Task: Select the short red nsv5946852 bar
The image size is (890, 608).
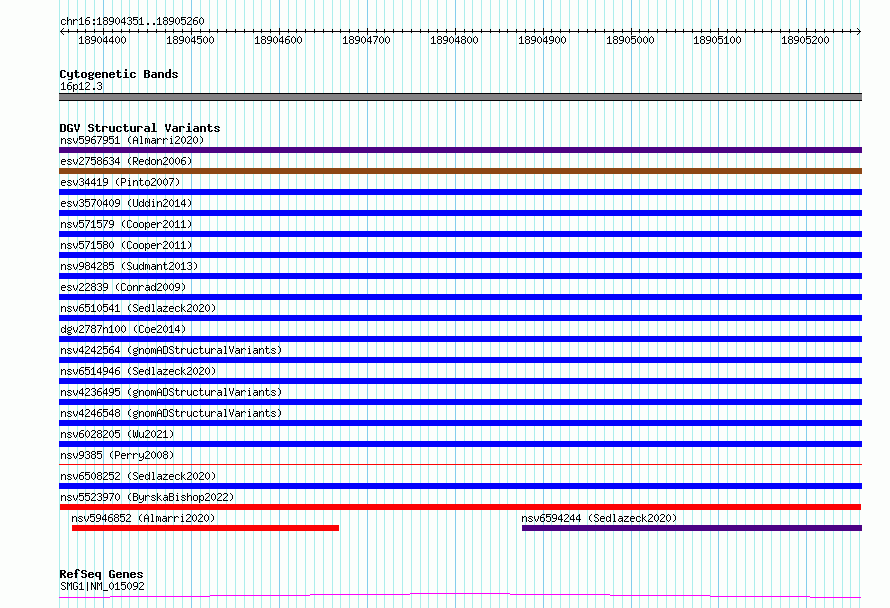Action: [205, 528]
